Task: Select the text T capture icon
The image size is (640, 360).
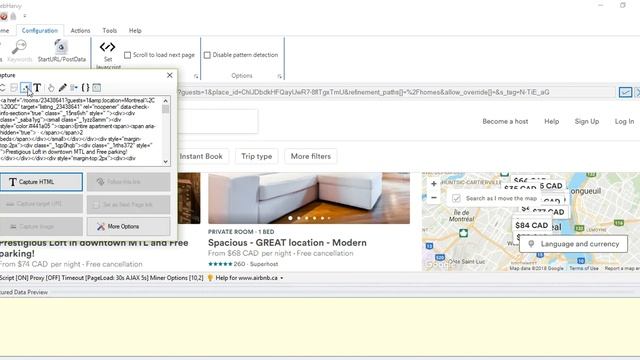Action: click(37, 87)
